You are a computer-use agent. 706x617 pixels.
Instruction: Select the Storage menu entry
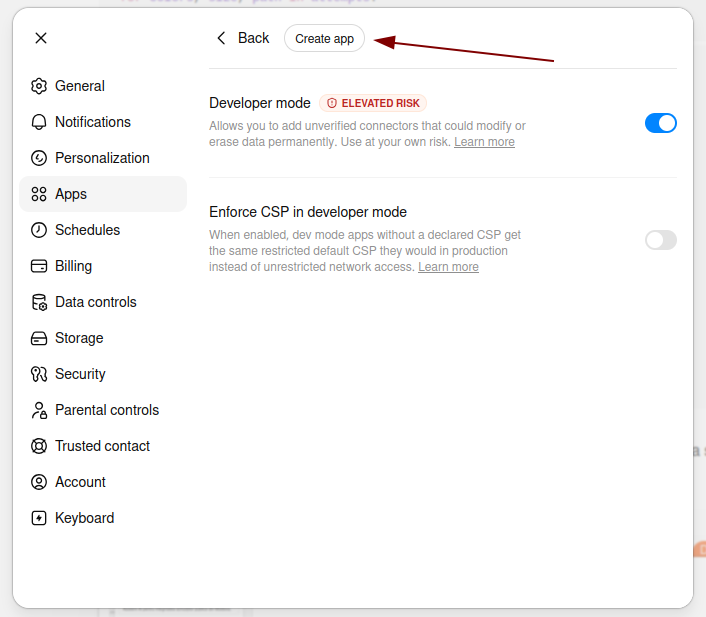point(103,338)
